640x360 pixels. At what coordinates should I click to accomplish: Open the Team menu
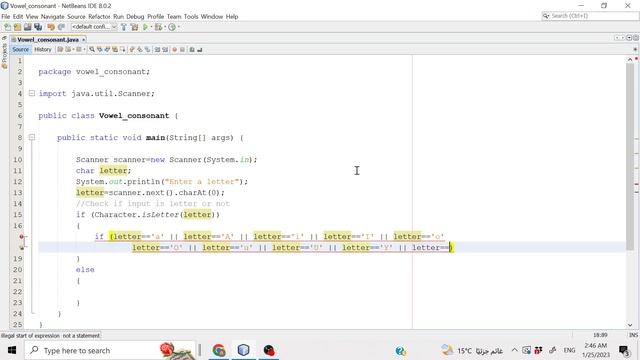tap(174, 17)
